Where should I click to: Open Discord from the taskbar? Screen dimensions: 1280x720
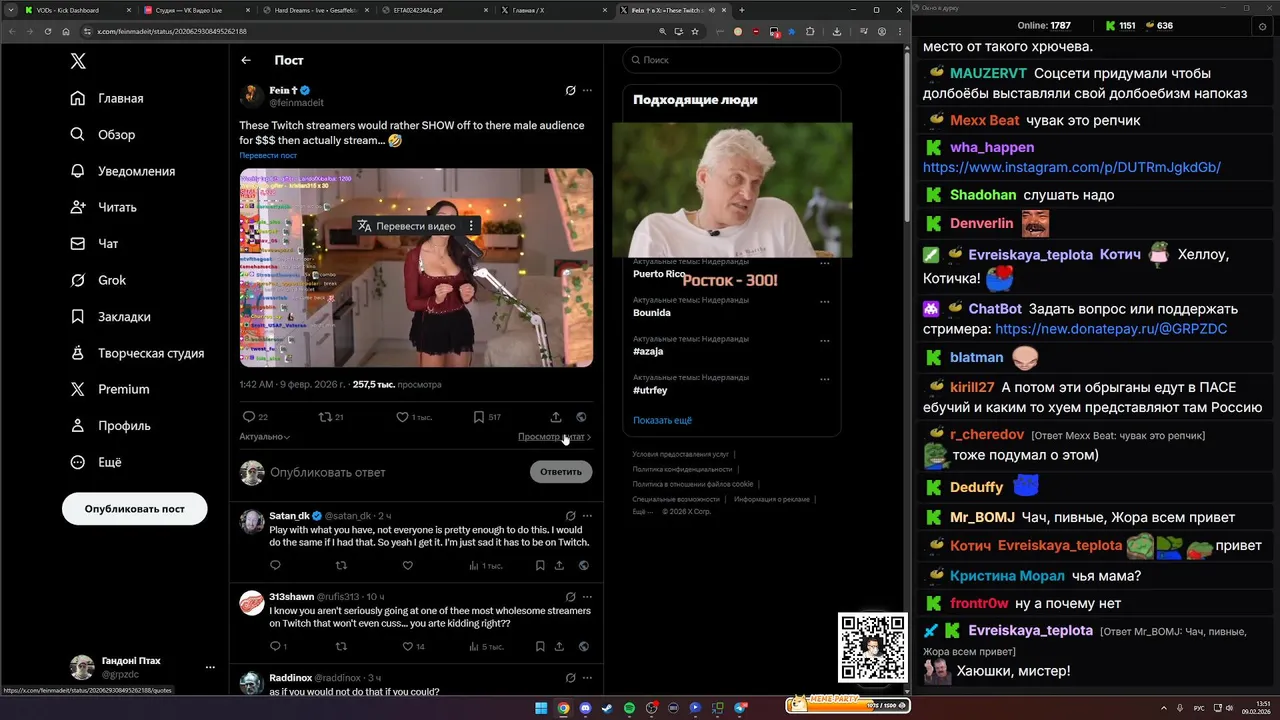(x=585, y=708)
